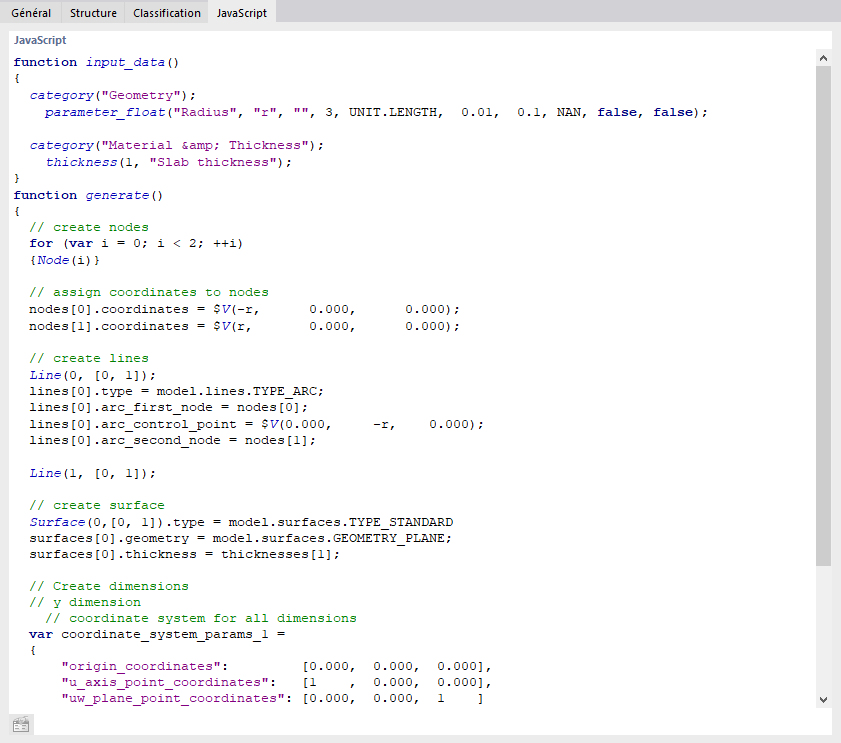Click the '// Create dimensions' comment
Image resolution: width=841 pixels, height=743 pixels.
pos(109,586)
